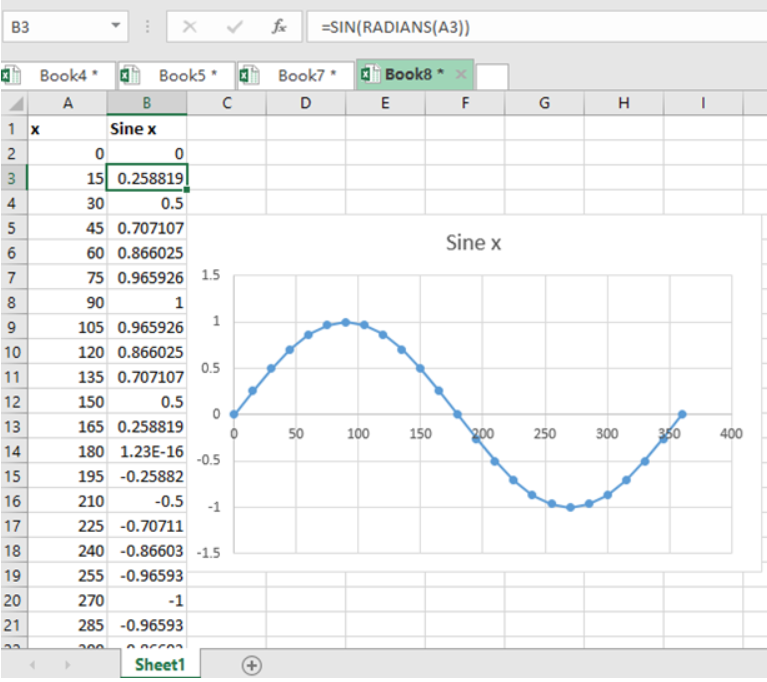Select the row 8 header

point(13,302)
